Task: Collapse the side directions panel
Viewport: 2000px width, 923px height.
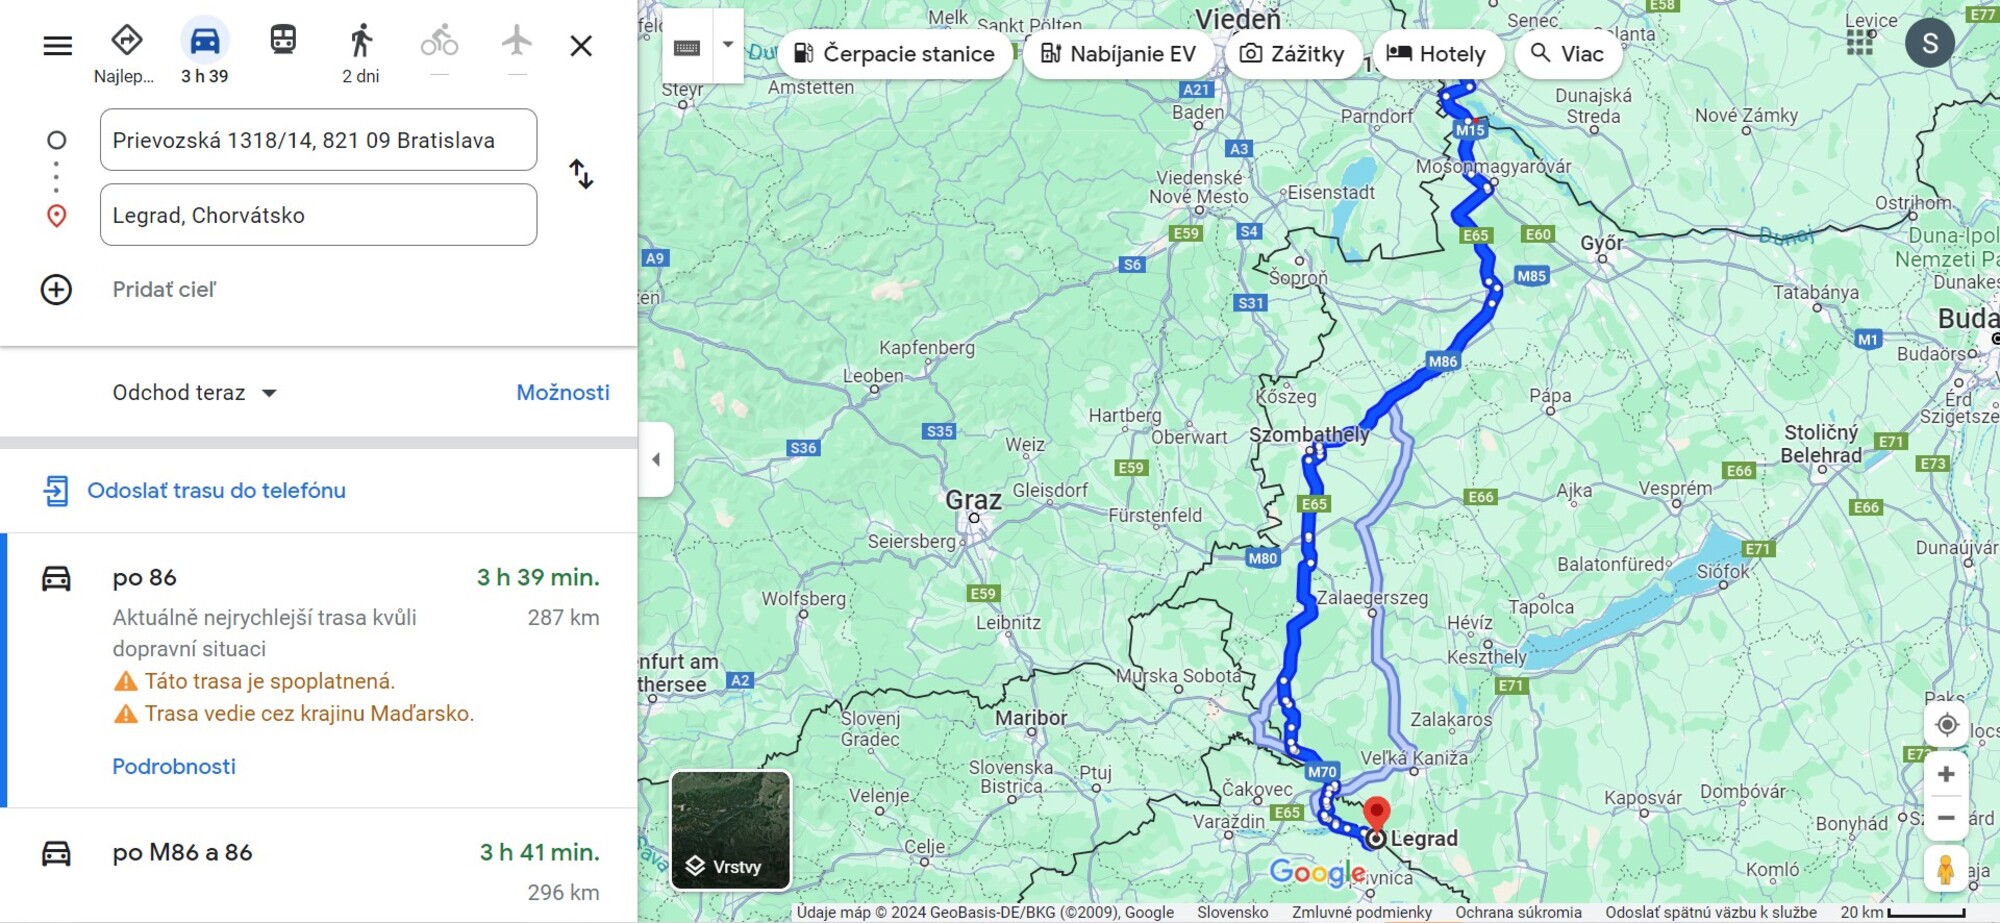Action: (656, 460)
